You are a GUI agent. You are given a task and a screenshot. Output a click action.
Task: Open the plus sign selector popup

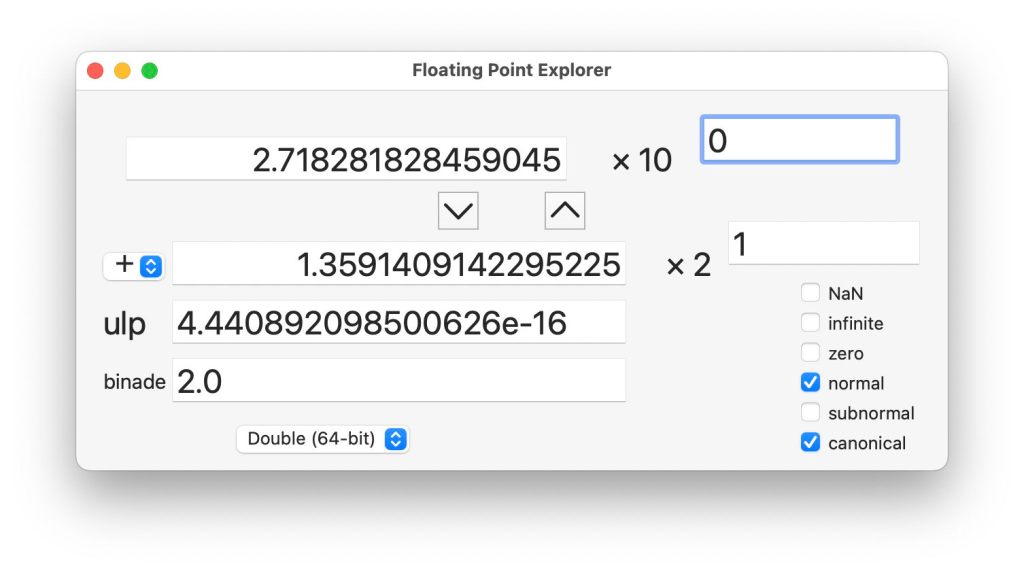click(134, 266)
